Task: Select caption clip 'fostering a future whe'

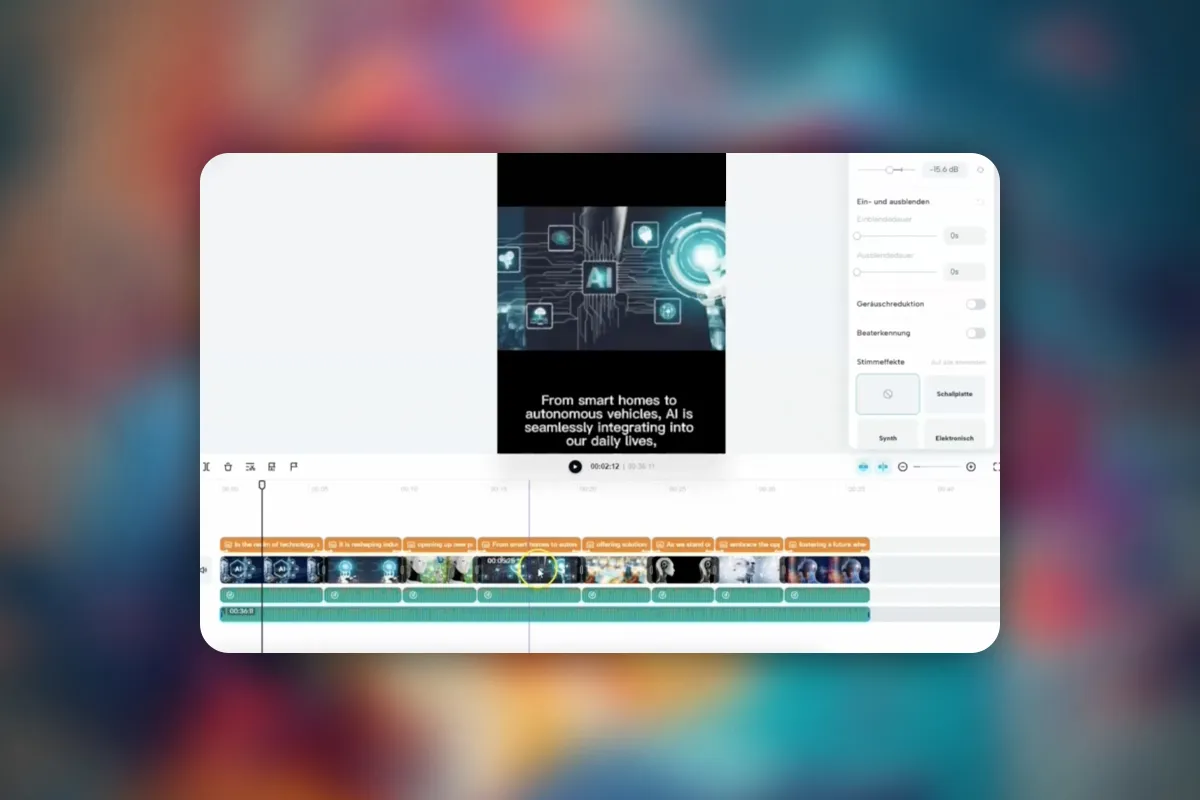Action: click(x=827, y=545)
